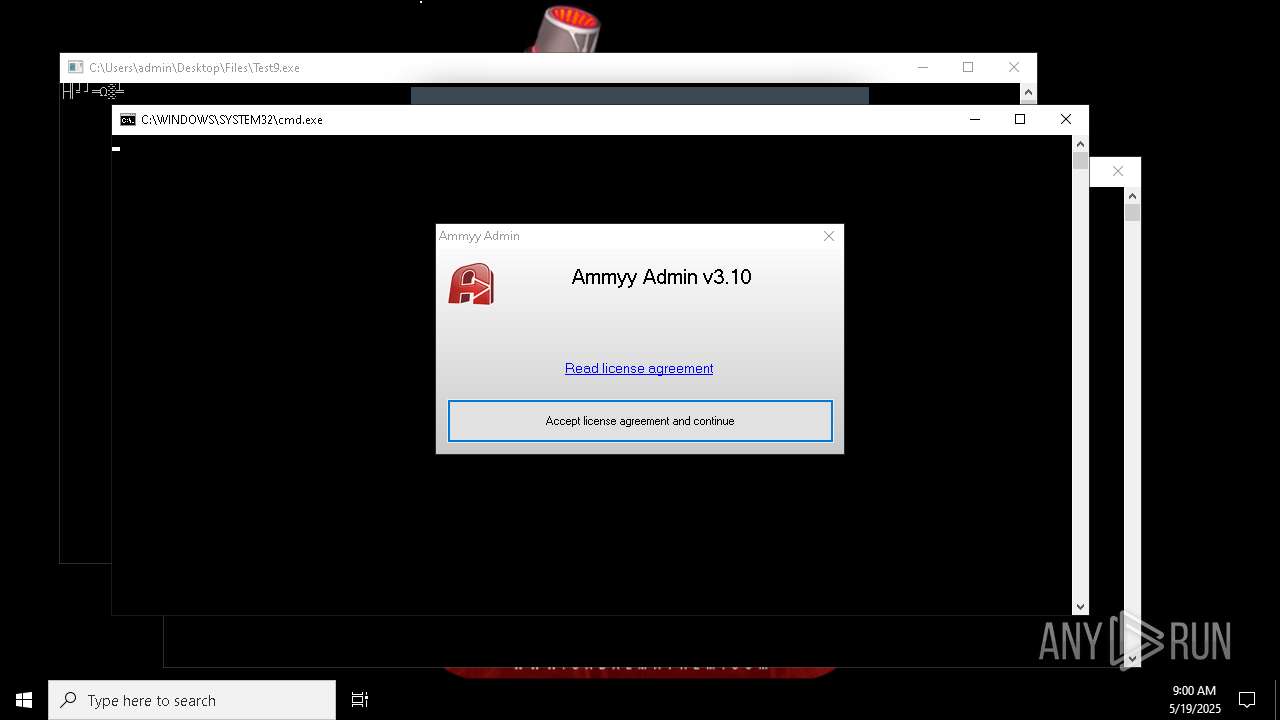Open the Read license agreement link

click(639, 368)
